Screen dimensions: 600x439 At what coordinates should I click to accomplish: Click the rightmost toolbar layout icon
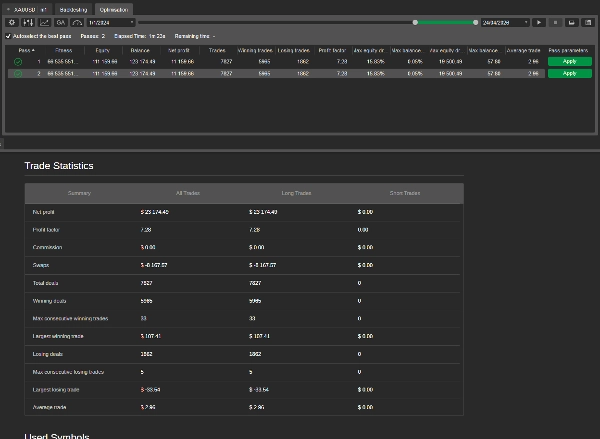pyautogui.click(x=587, y=22)
